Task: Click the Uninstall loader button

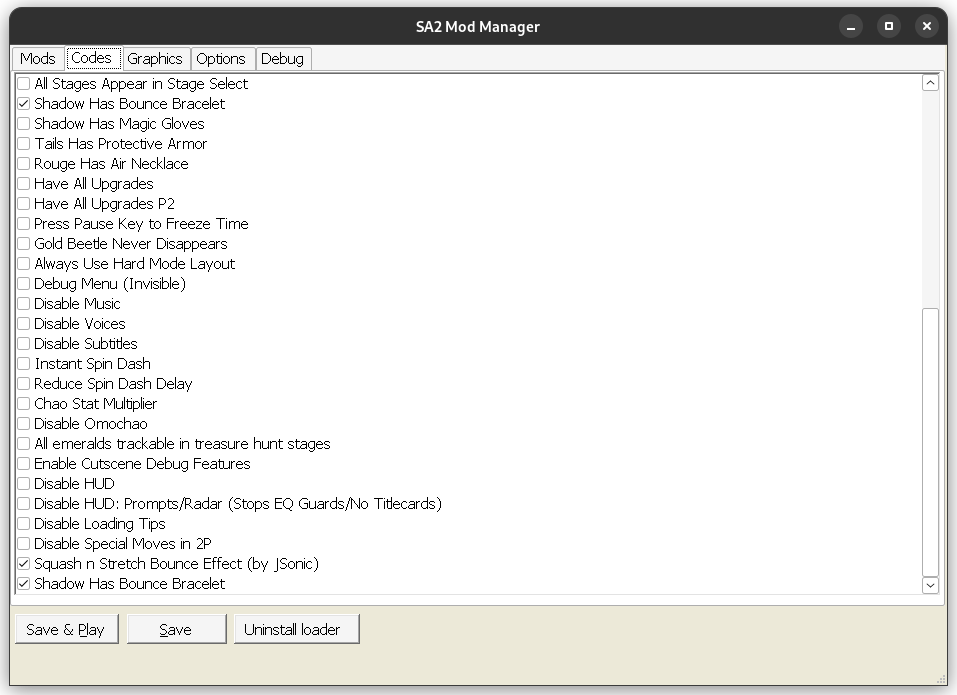Action: tap(296, 629)
